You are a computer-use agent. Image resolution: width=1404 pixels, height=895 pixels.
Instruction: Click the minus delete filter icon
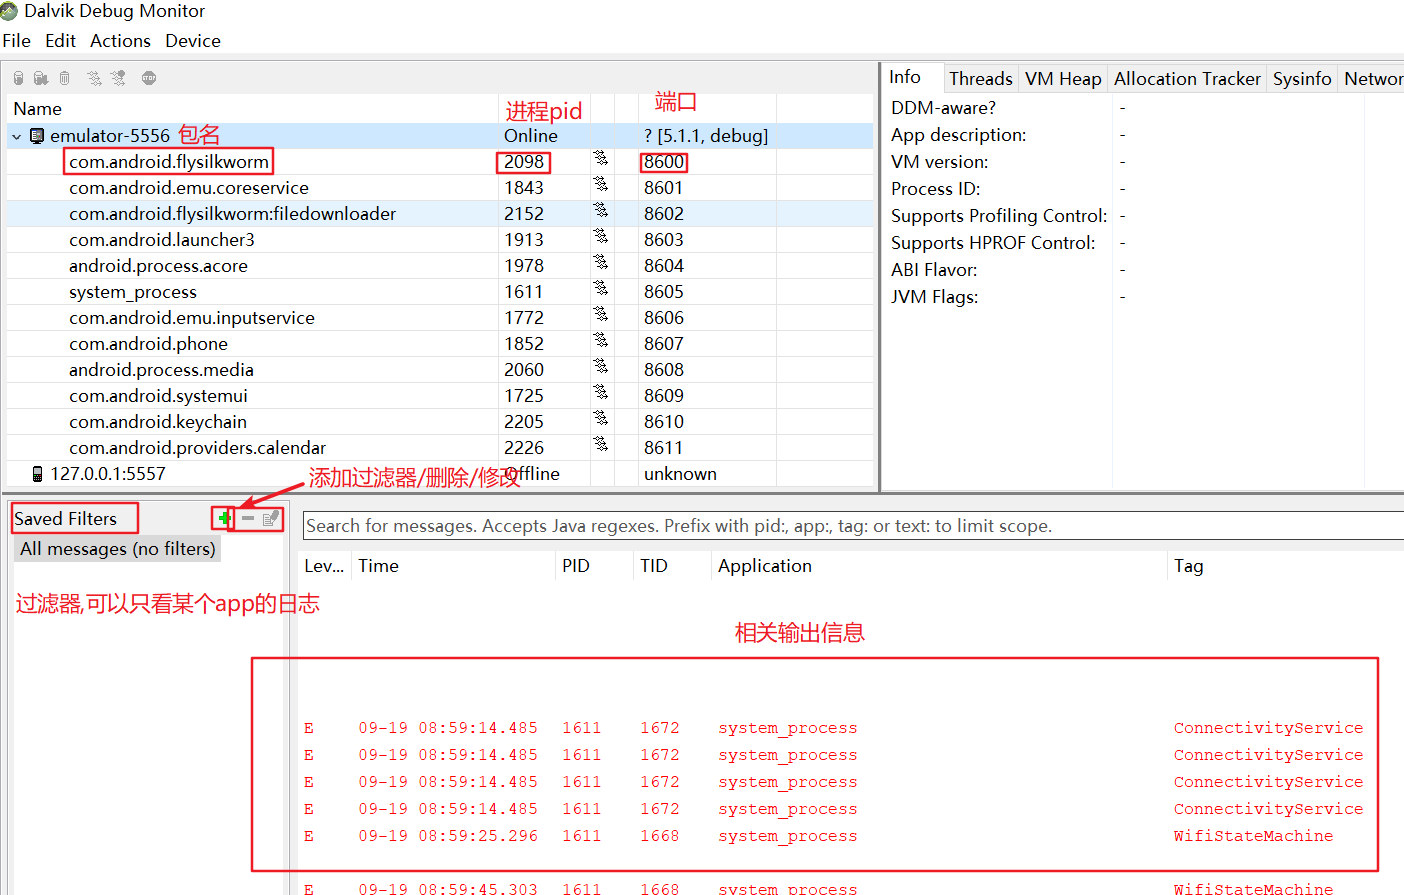tap(248, 518)
